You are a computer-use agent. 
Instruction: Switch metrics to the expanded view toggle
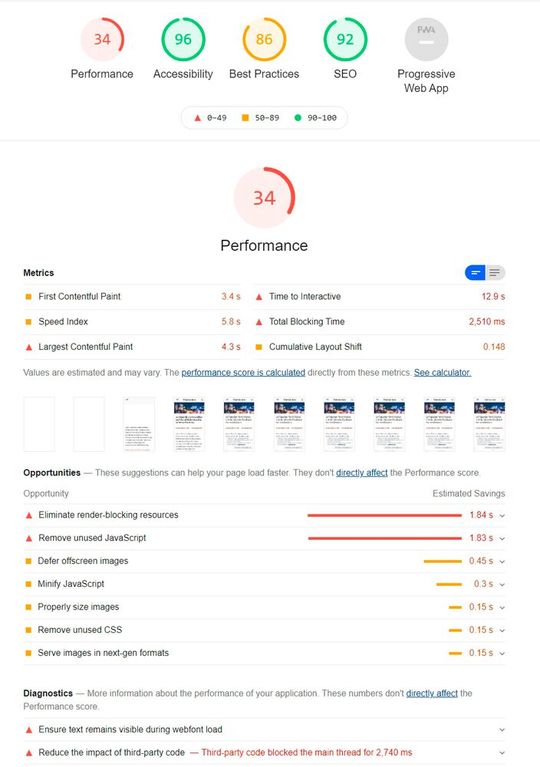pyautogui.click(x=495, y=272)
